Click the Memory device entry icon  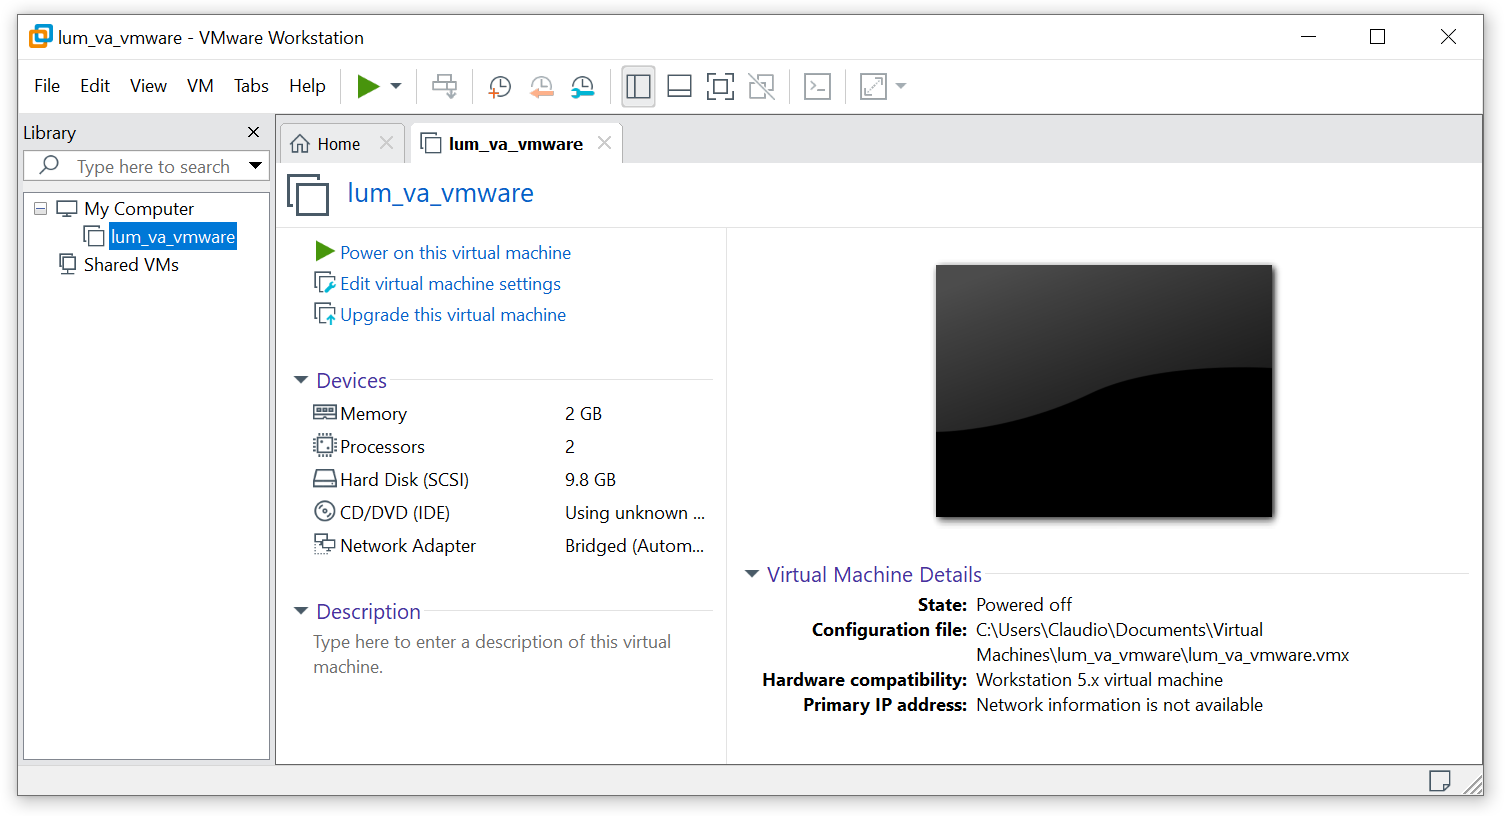325,412
